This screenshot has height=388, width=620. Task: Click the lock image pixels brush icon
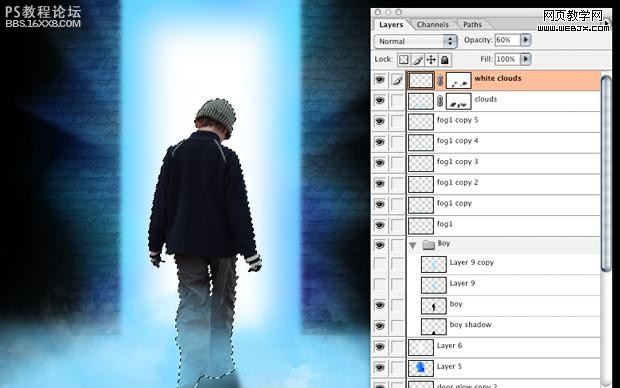pyautogui.click(x=417, y=60)
